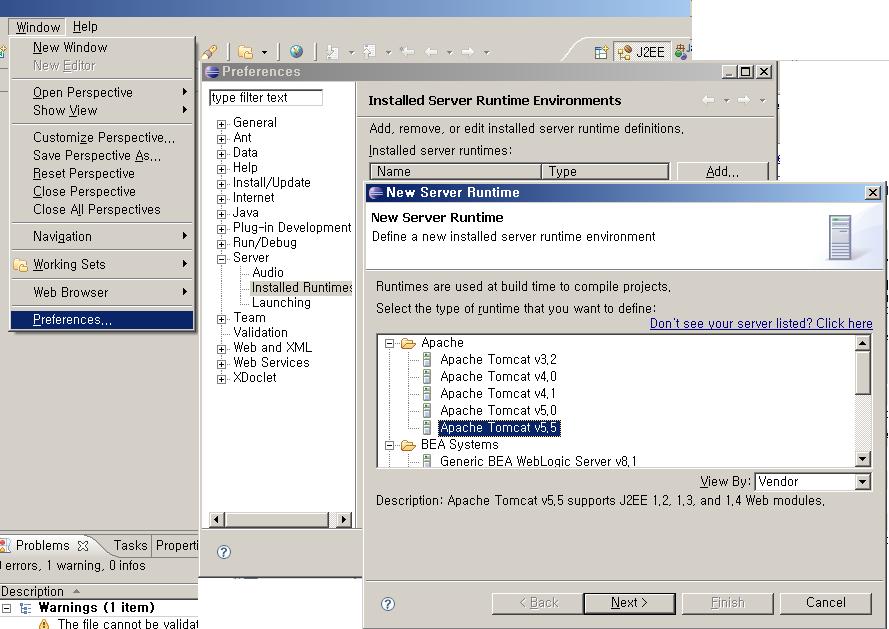Click the forward navigation arrow in toolbar
The width and height of the screenshot is (889, 629).
(x=467, y=52)
